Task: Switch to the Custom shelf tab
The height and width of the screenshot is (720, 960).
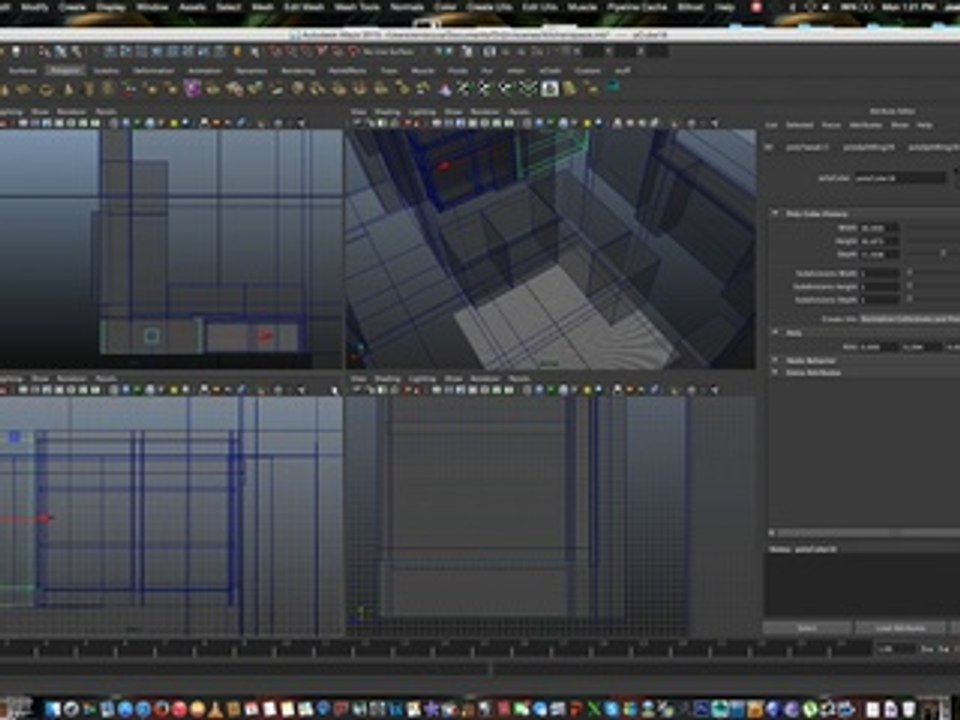Action: 587,71
